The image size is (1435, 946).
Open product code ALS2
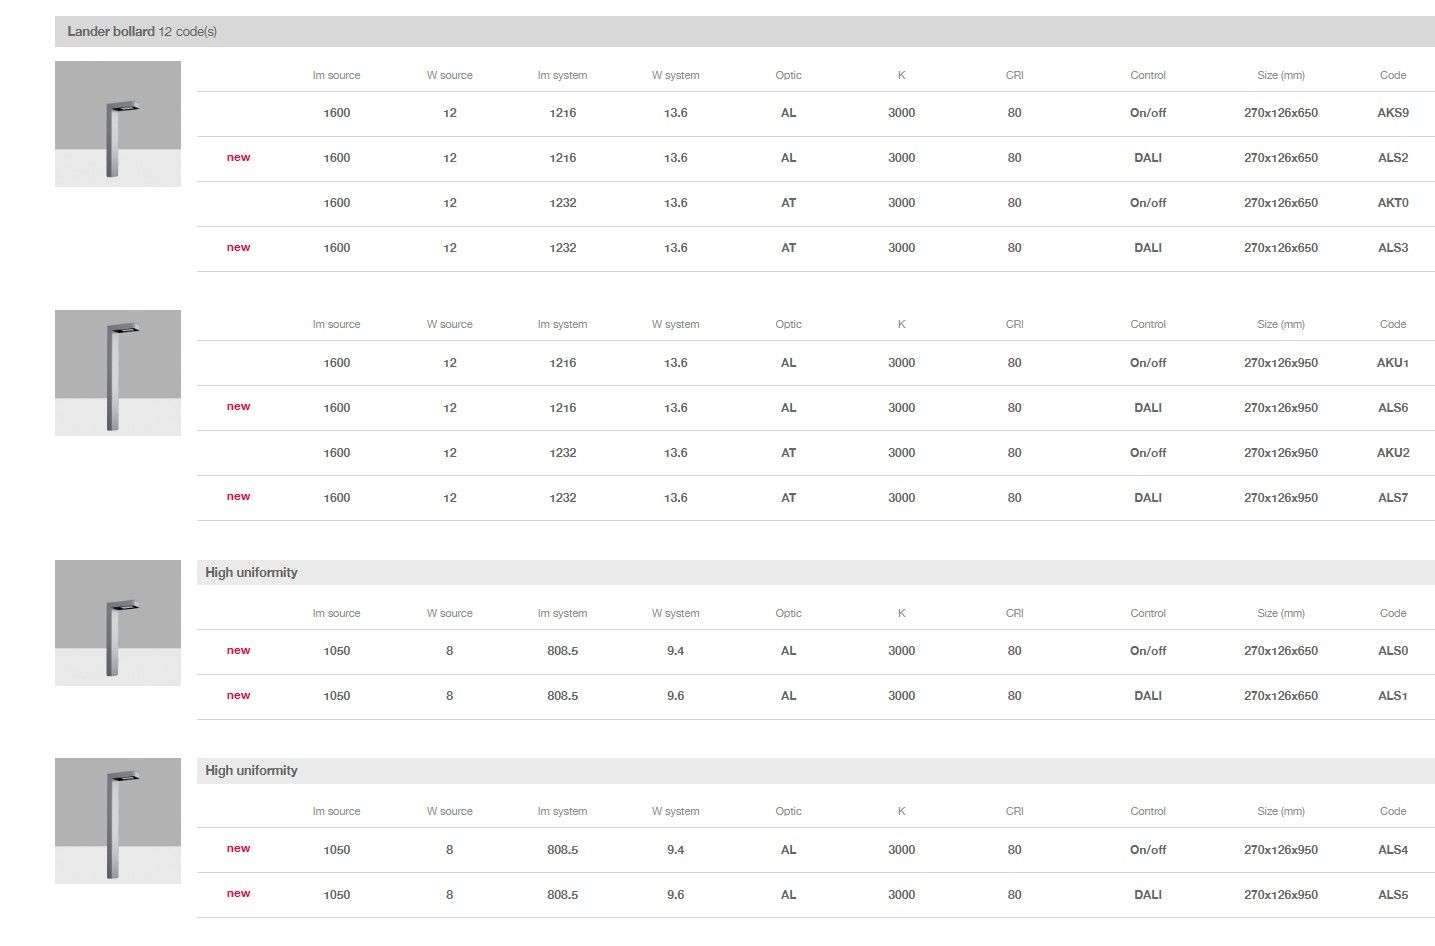[1392, 158]
